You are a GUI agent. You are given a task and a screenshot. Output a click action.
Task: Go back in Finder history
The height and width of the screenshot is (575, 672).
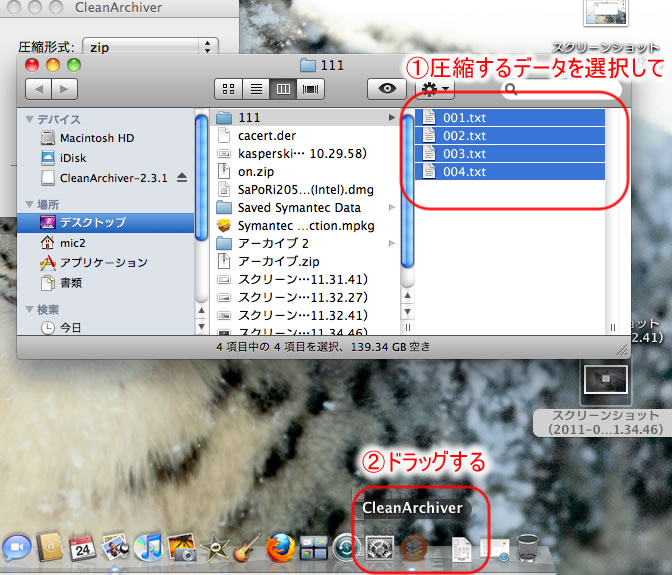39,89
